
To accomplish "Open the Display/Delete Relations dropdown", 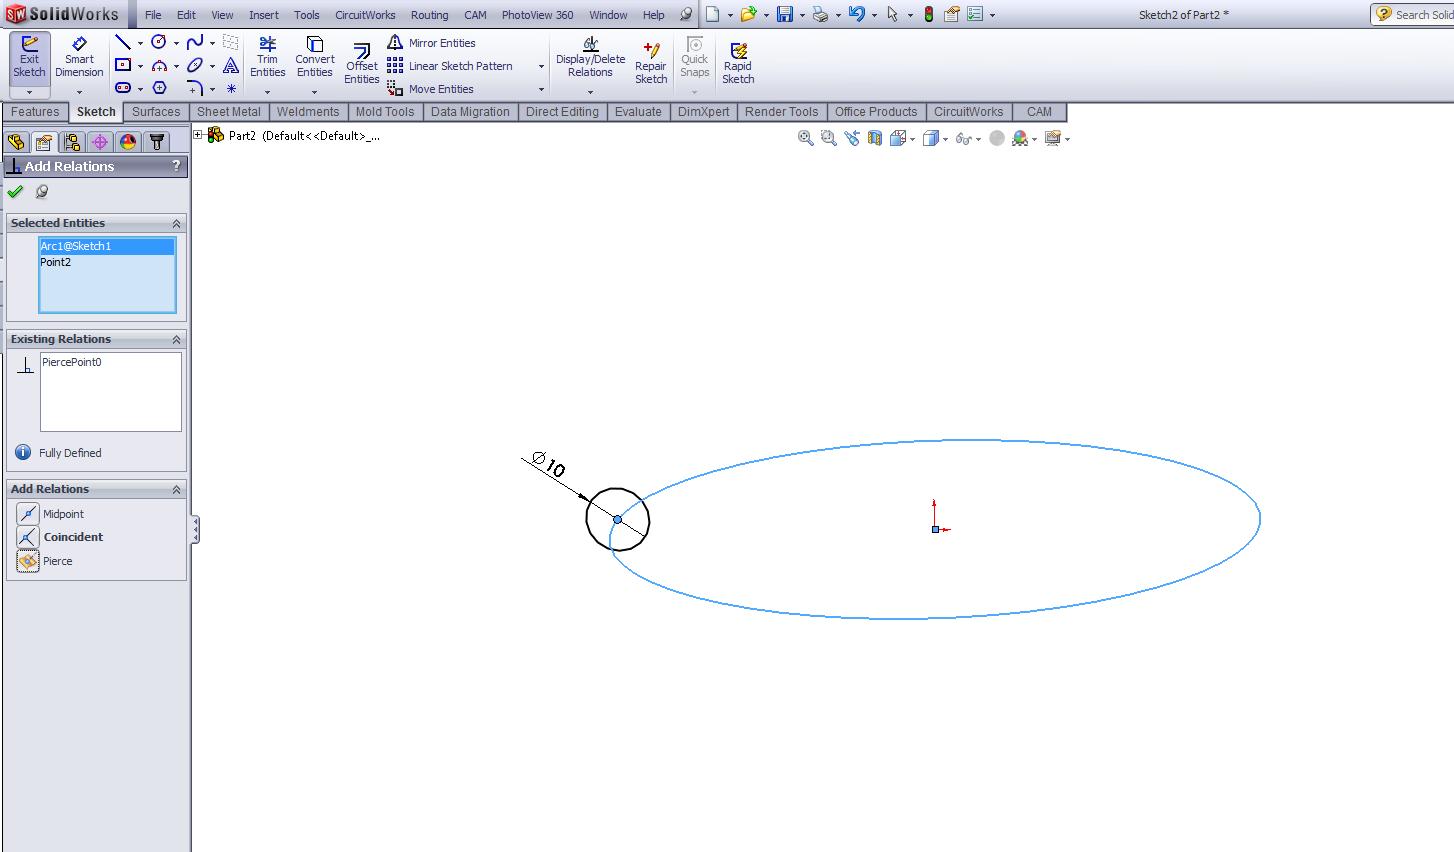I will 590,92.
